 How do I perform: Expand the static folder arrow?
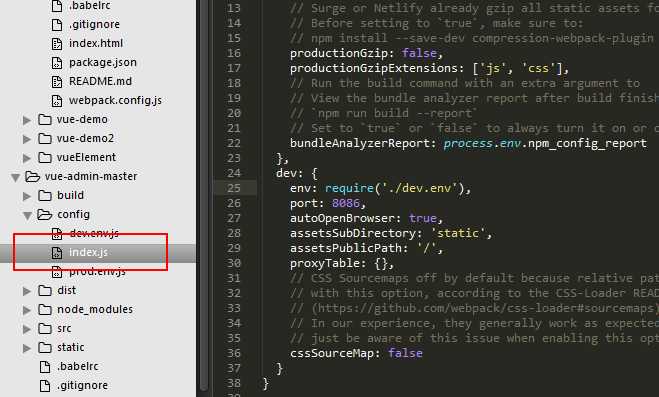27,348
